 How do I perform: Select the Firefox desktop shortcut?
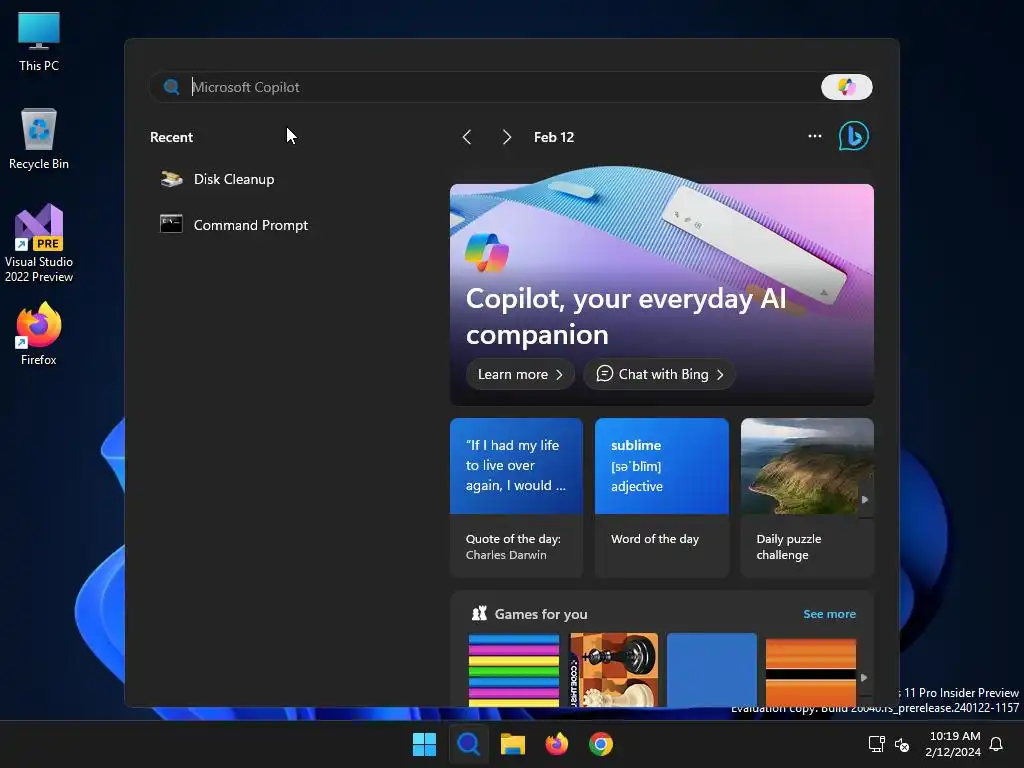point(39,334)
